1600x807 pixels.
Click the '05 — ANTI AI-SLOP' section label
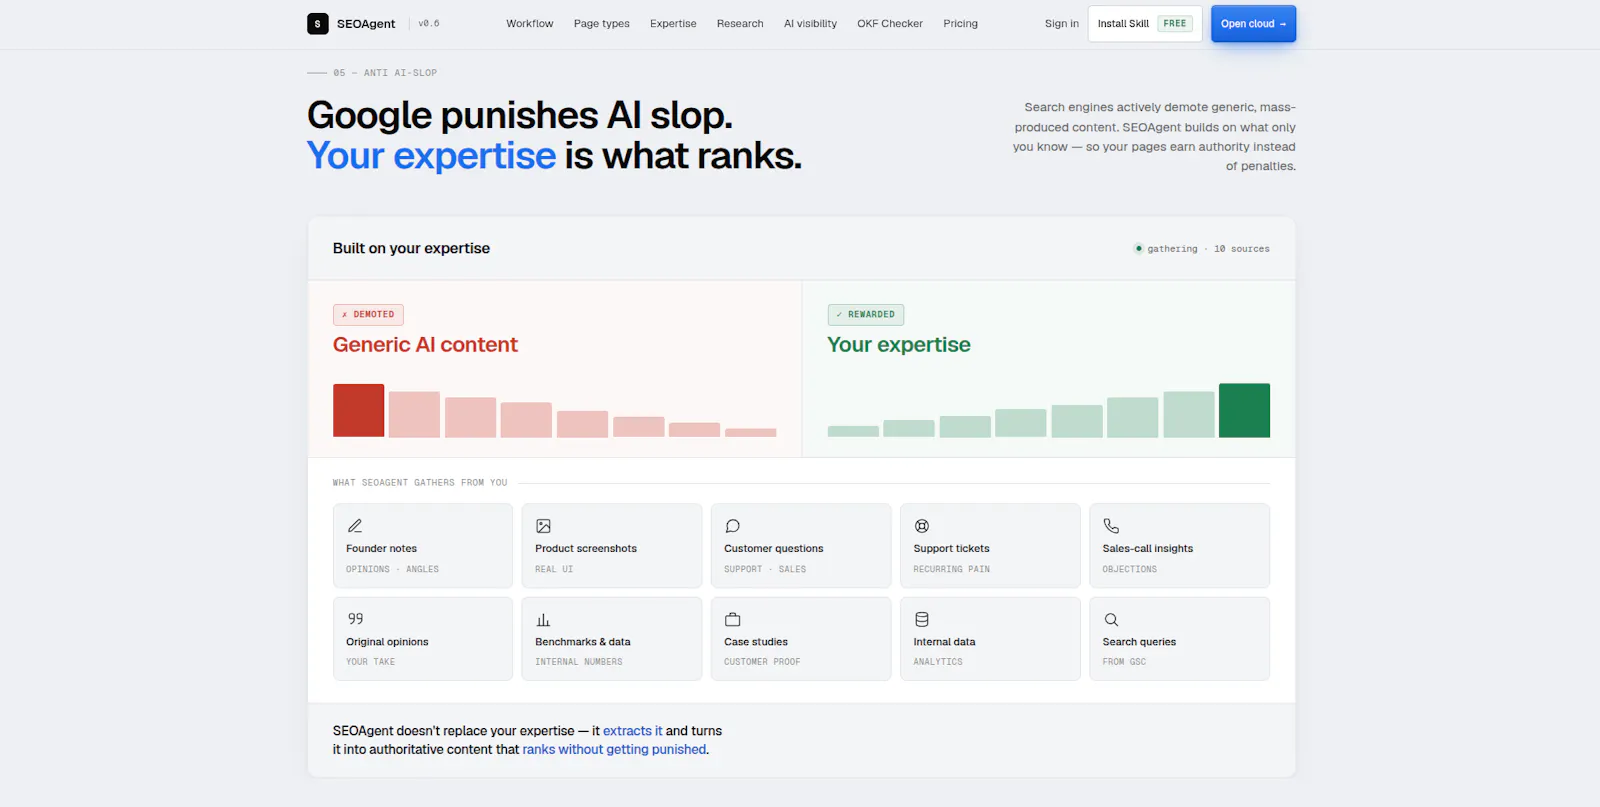click(x=385, y=73)
